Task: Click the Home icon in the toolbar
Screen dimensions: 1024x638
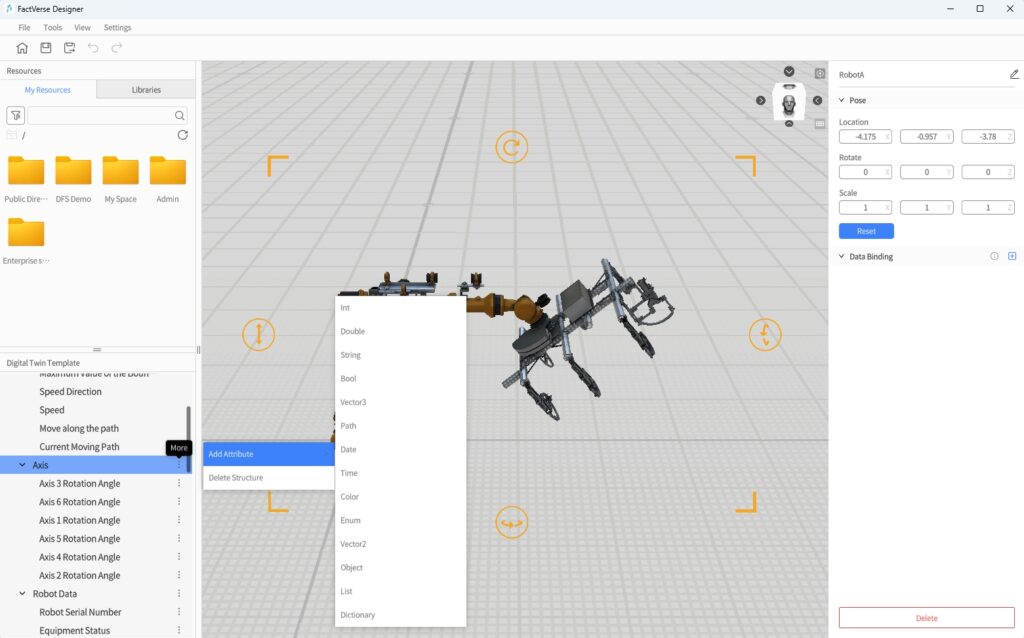Action: (x=22, y=48)
